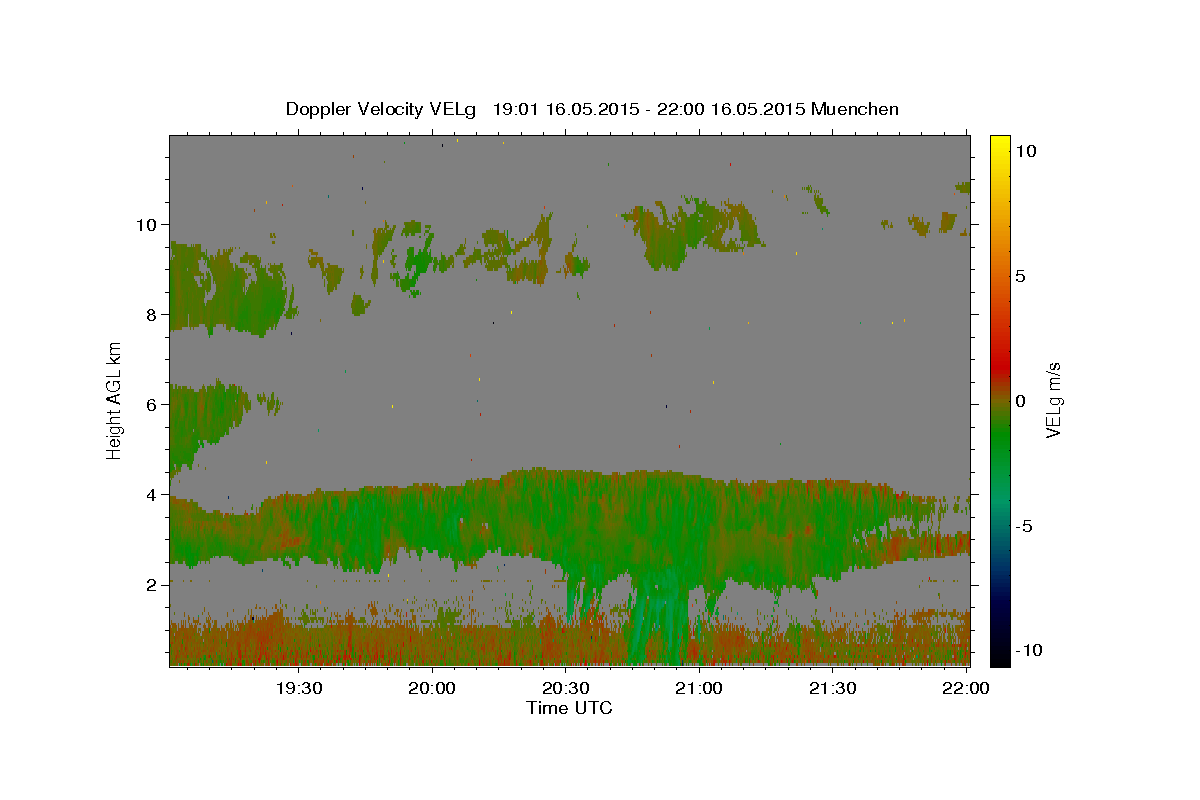Screen dimensions: 1200x800
Task: Click the black bottom of the colorbar
Action: [x=999, y=656]
